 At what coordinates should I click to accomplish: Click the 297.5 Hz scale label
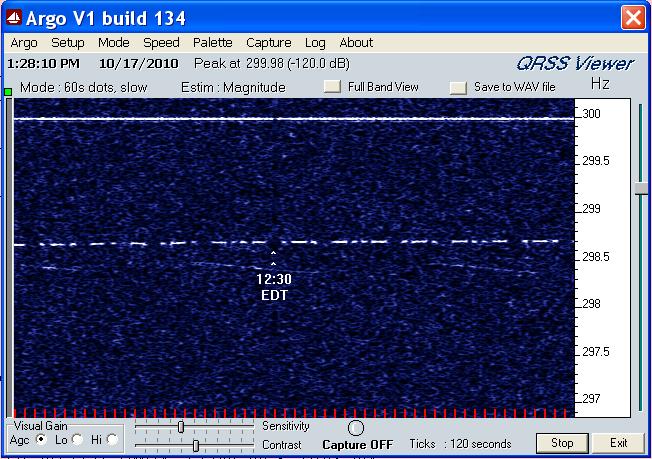tap(595, 352)
